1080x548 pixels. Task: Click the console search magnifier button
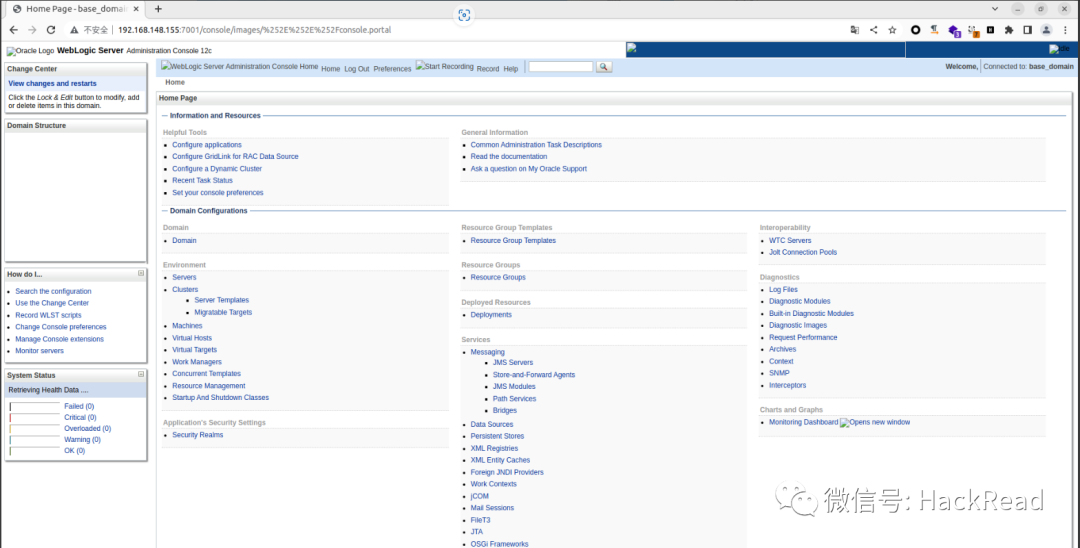[x=604, y=67]
